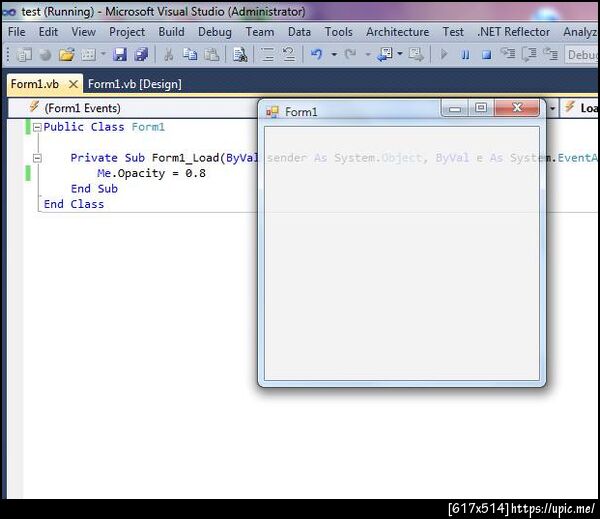Open the Debug menu
Image resolution: width=600 pixels, height=519 pixels.
point(215,32)
